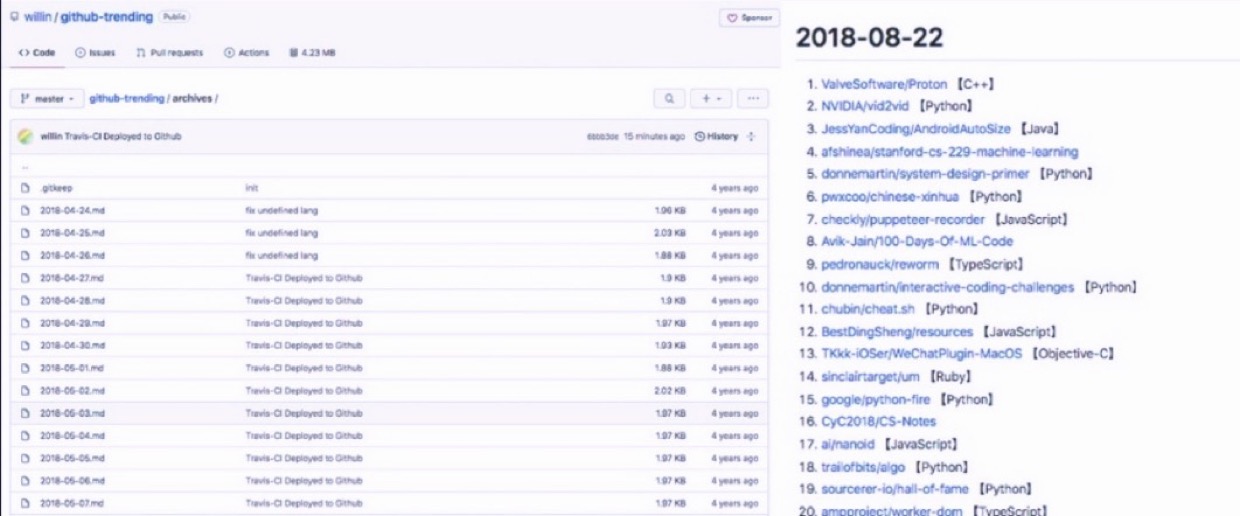Click the repository book icon beside willin

pyautogui.click(x=14, y=18)
